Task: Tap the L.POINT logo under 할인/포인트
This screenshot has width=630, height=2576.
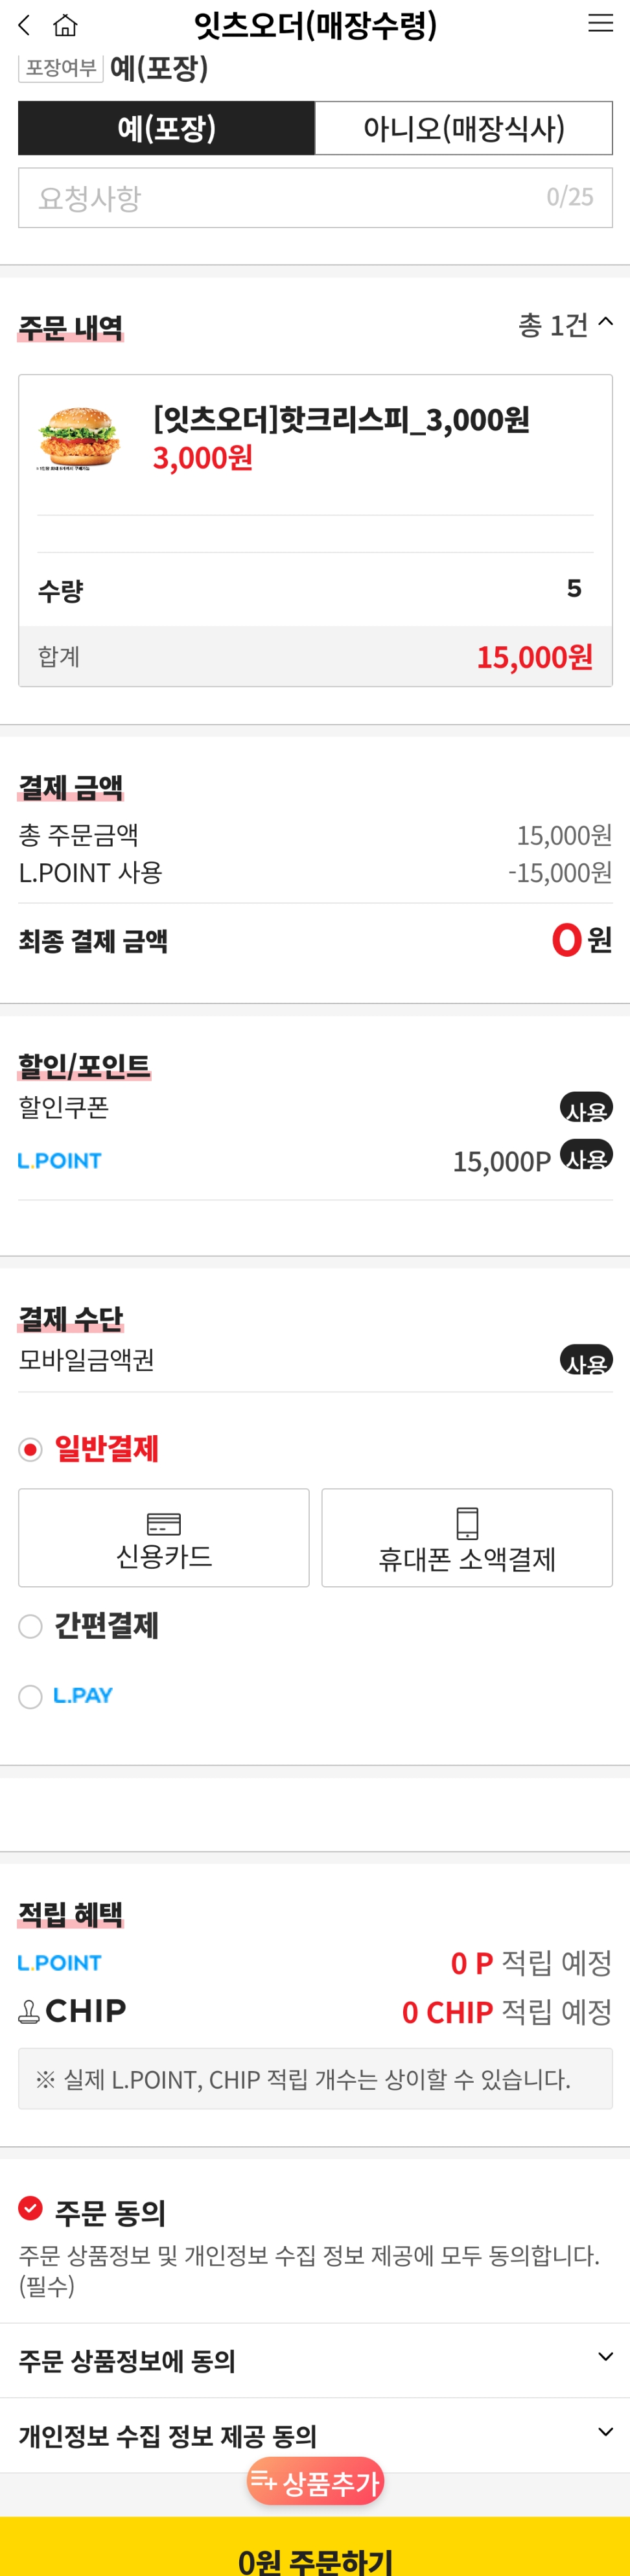Action: (60, 1160)
